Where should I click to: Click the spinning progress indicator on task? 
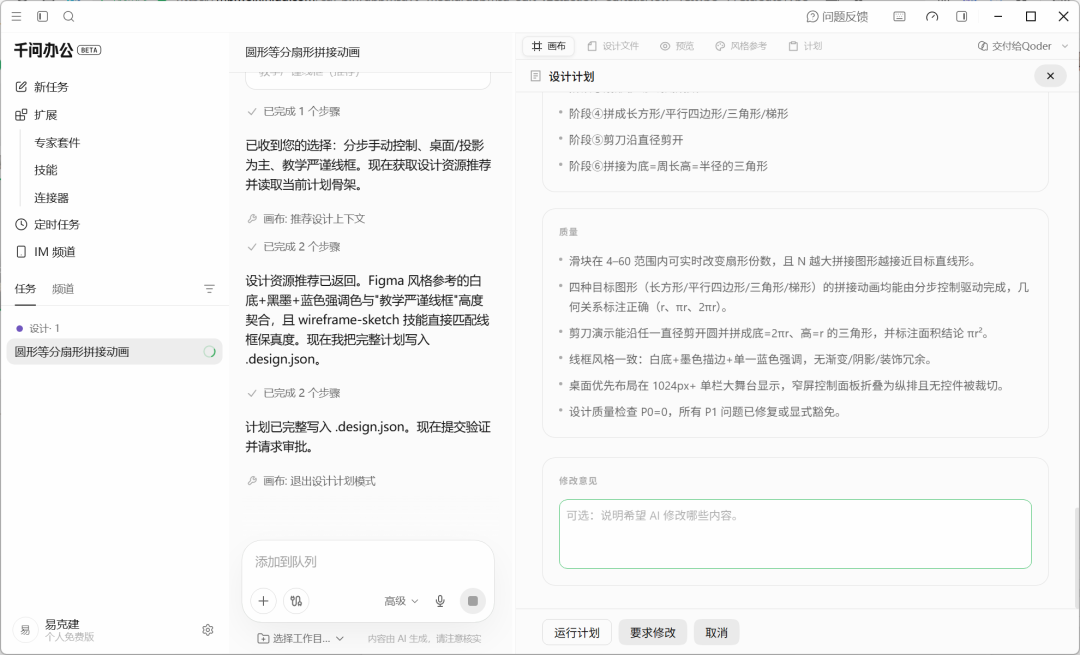coord(209,352)
